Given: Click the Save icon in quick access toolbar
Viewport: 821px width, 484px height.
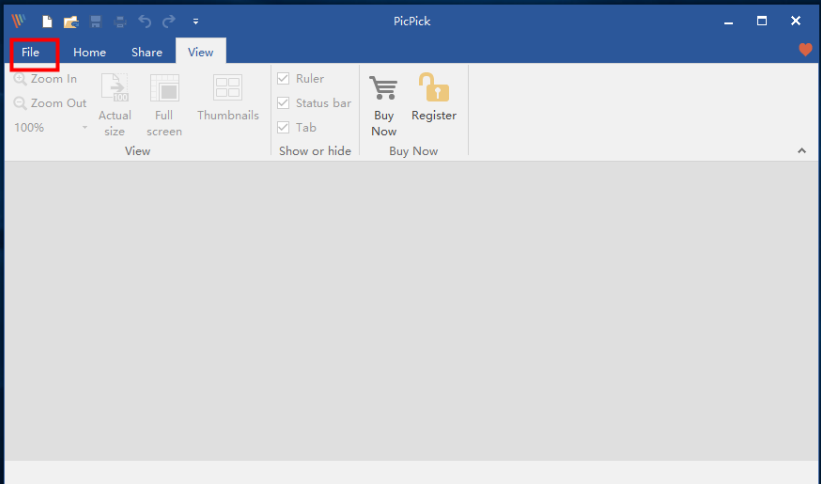Looking at the screenshot, I should tap(95, 21).
